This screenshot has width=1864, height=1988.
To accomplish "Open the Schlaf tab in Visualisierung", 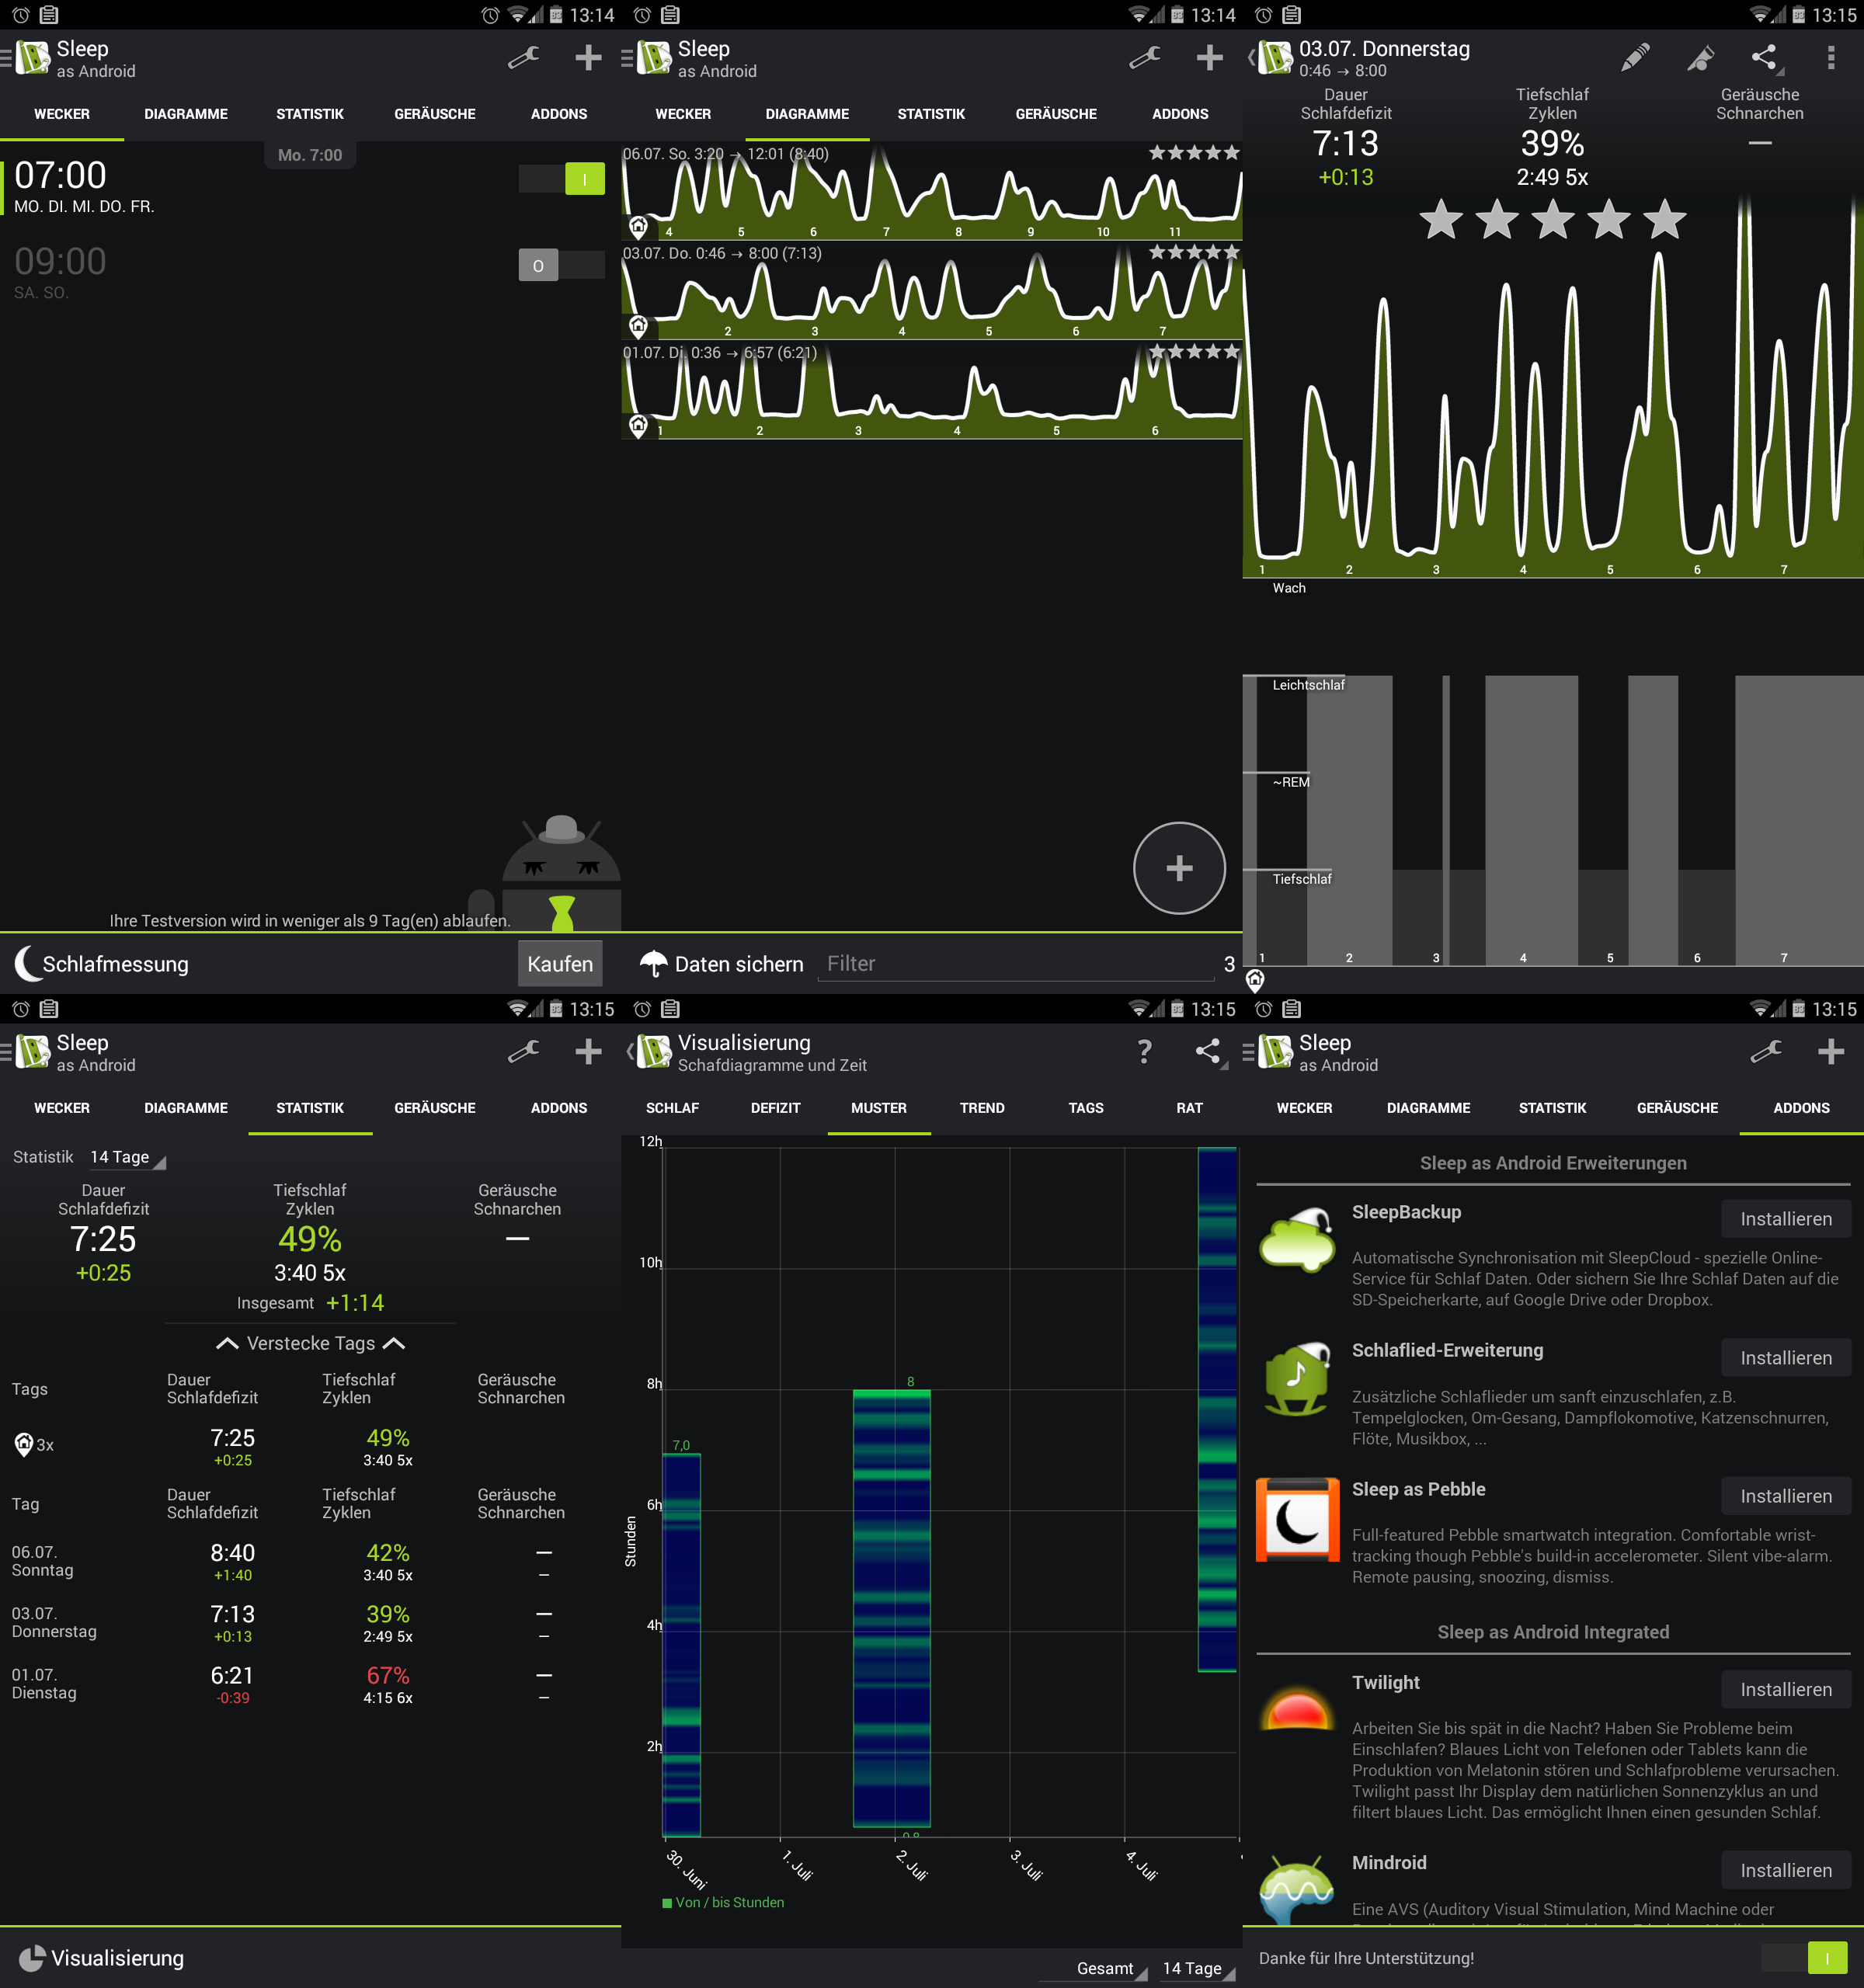I will pos(672,1108).
